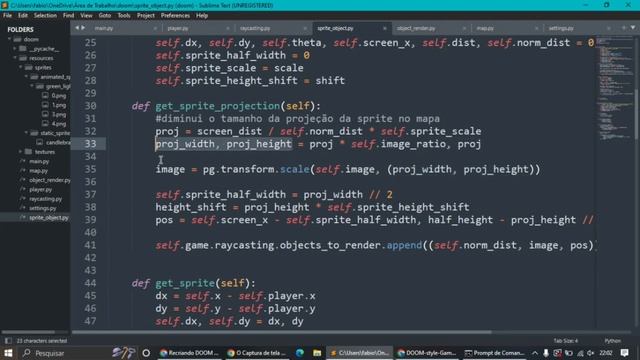The height and width of the screenshot is (360, 640).
Task: Open the Goto menu
Action: click(105, 16)
